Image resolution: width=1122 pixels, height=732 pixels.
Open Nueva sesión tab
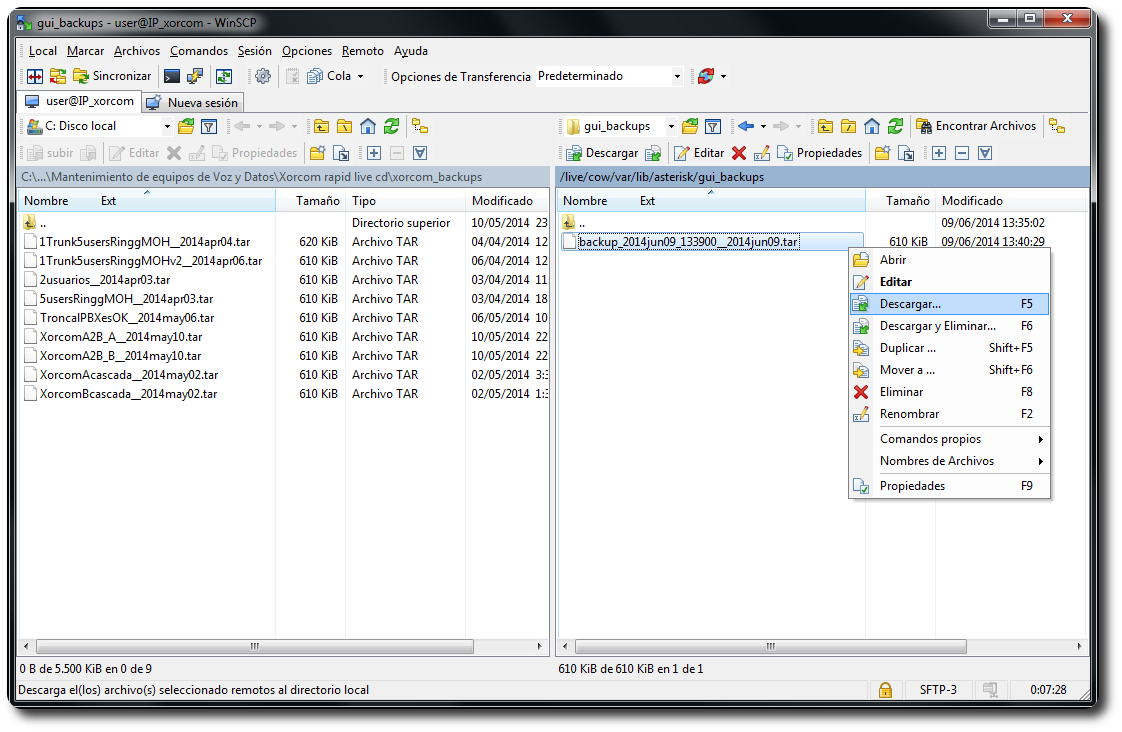(192, 102)
